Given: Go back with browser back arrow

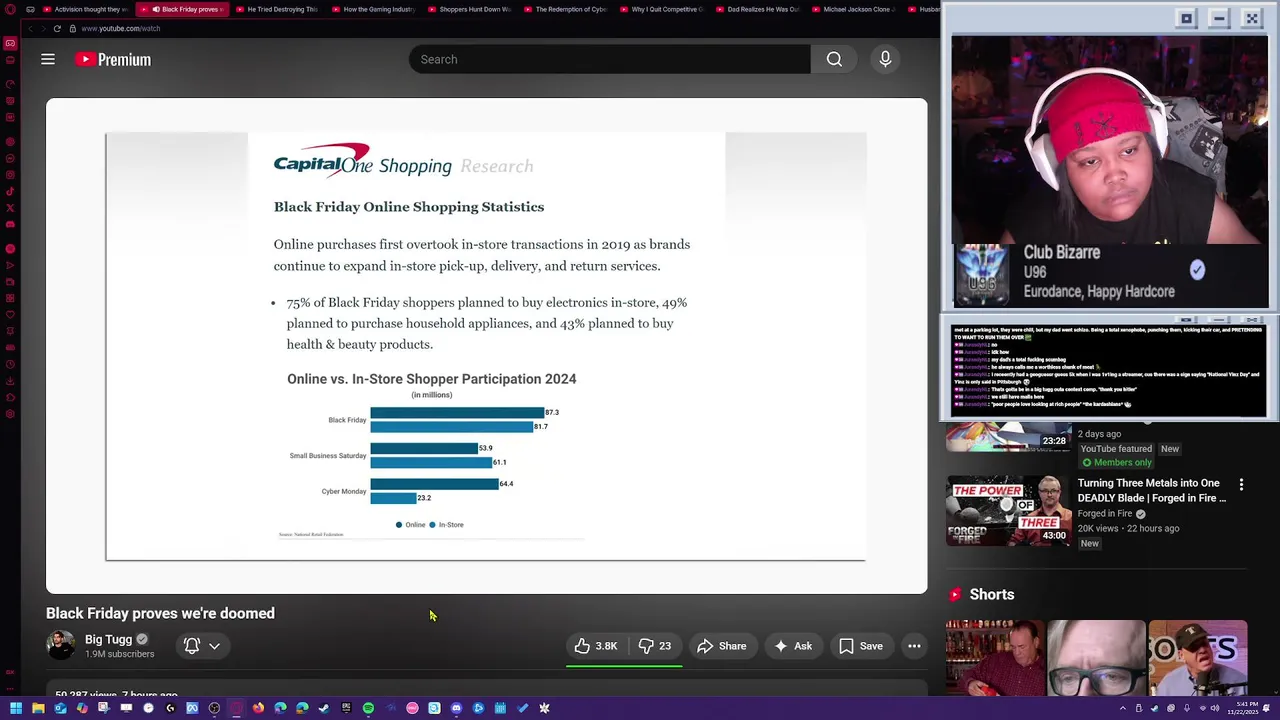Looking at the screenshot, I should coord(30,28).
